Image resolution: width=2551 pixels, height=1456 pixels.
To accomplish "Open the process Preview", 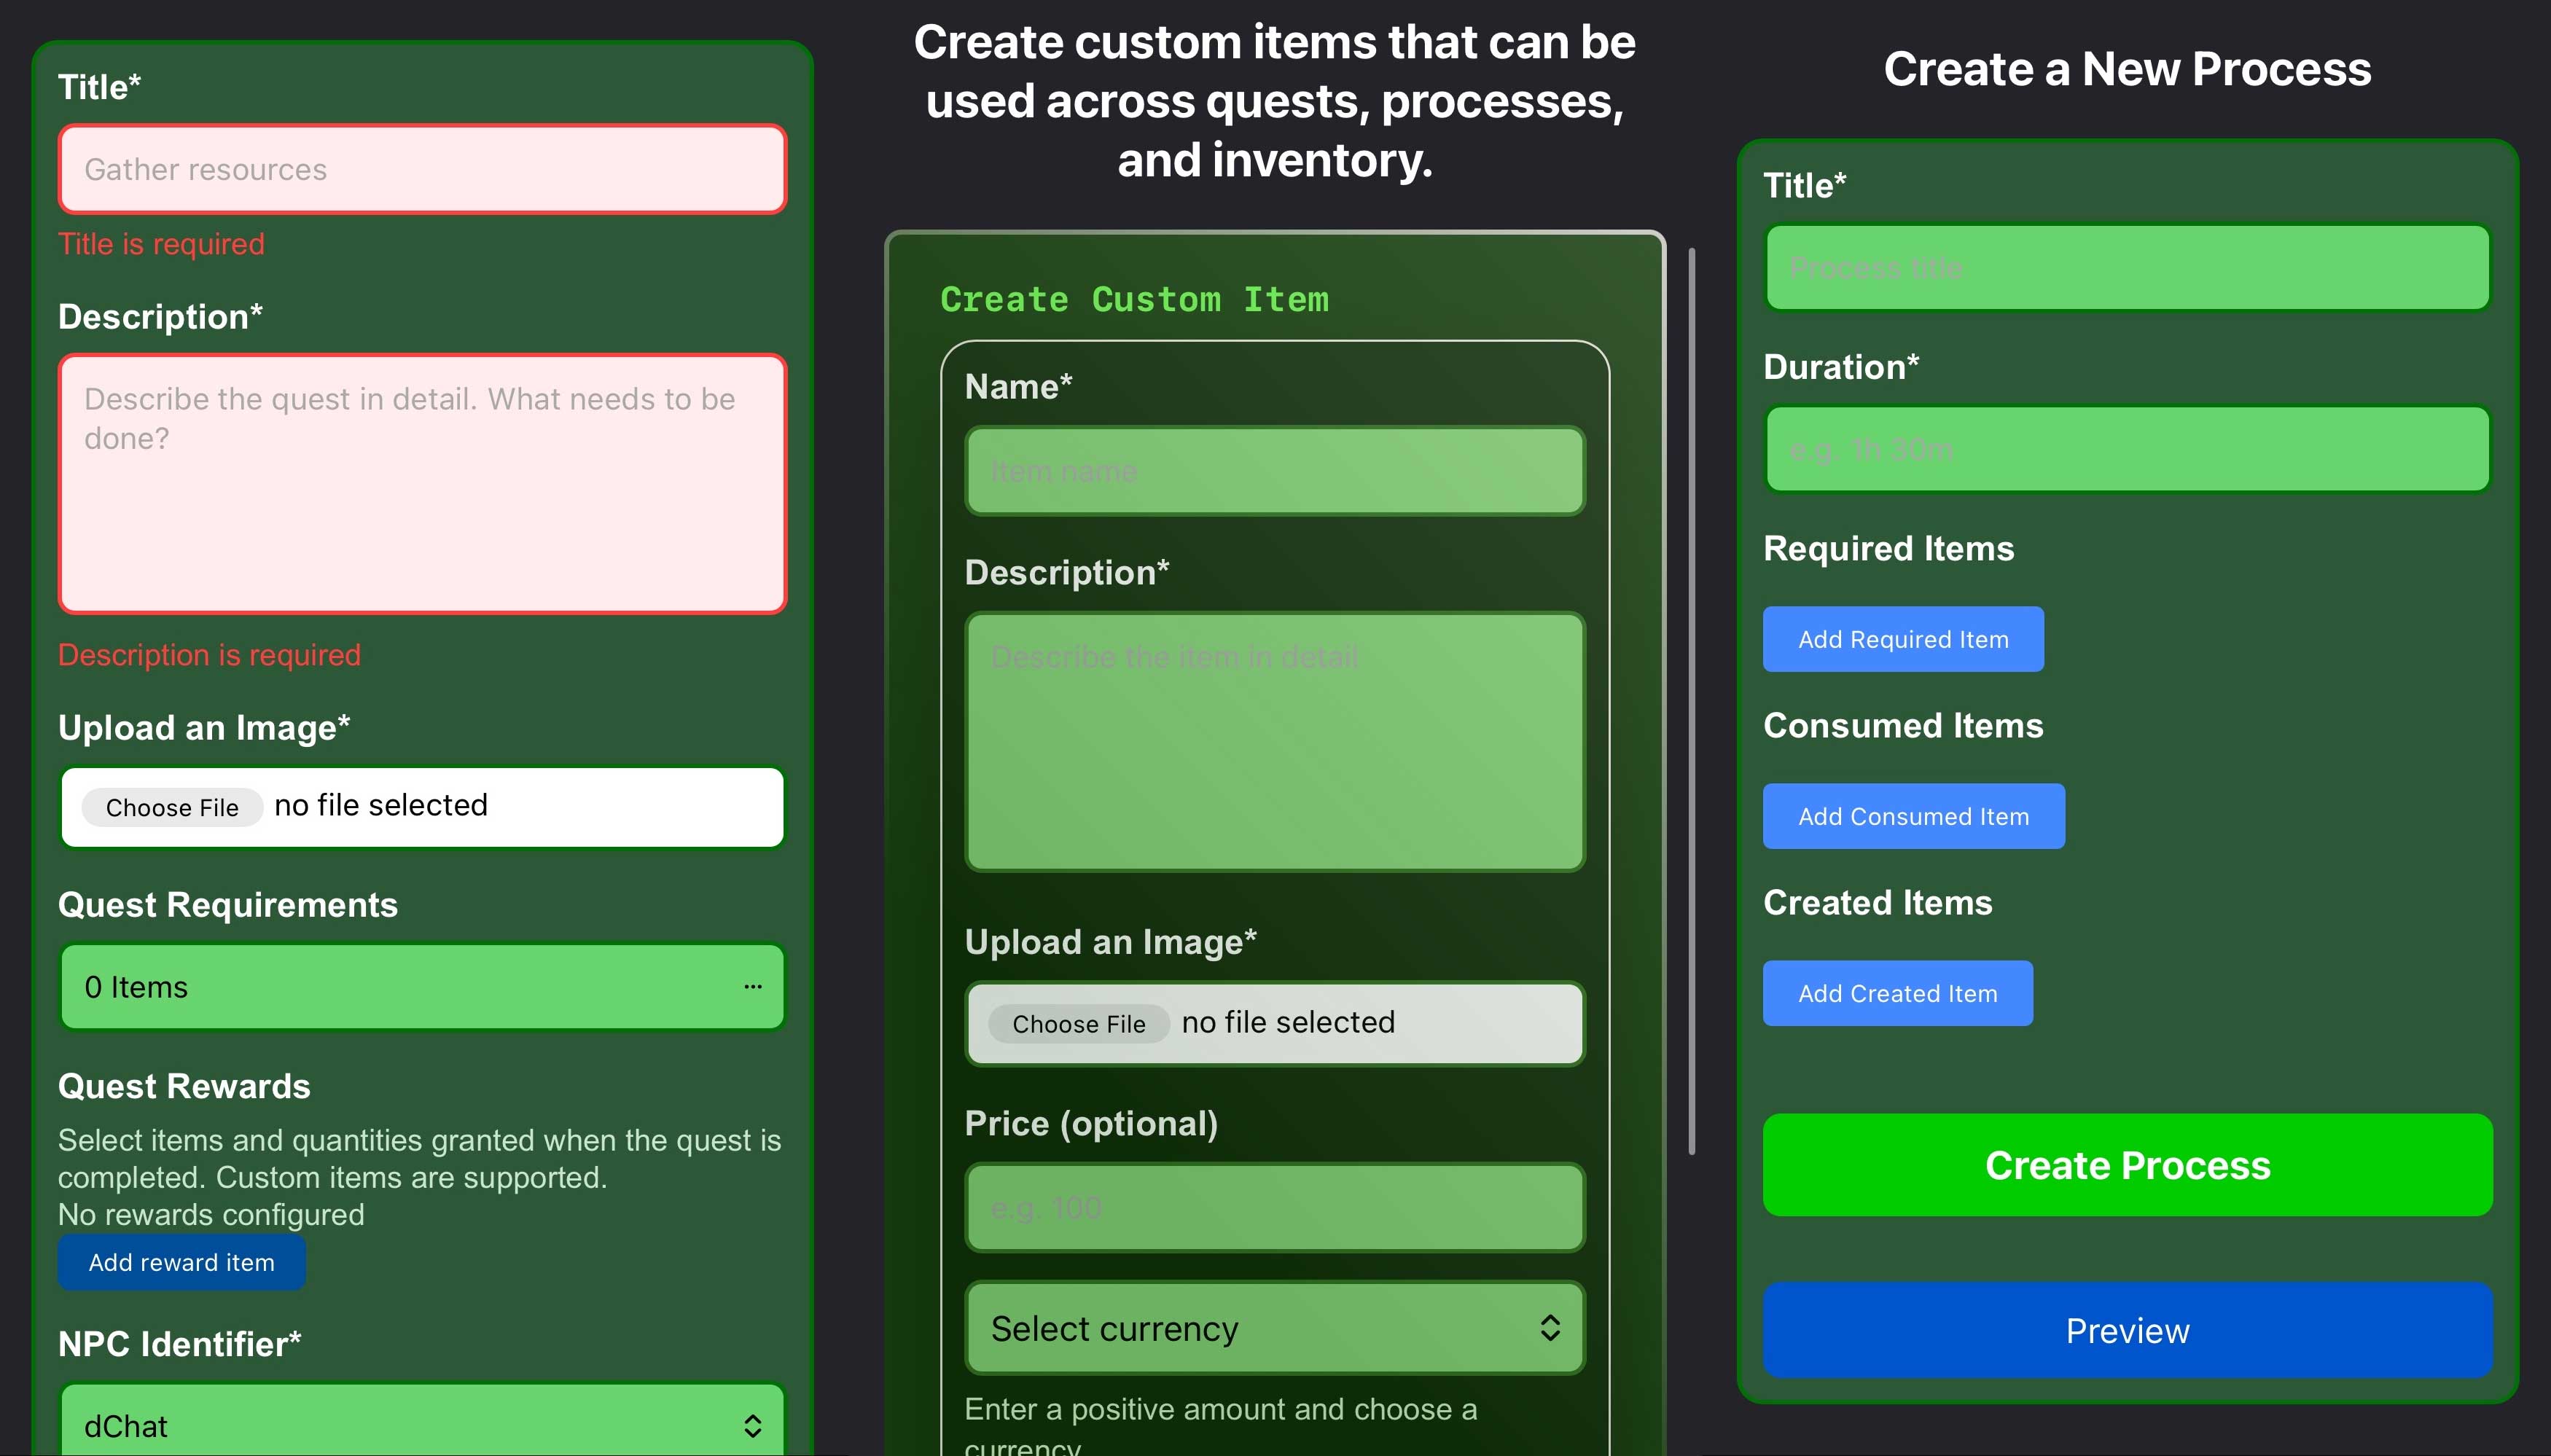I will [2126, 1330].
